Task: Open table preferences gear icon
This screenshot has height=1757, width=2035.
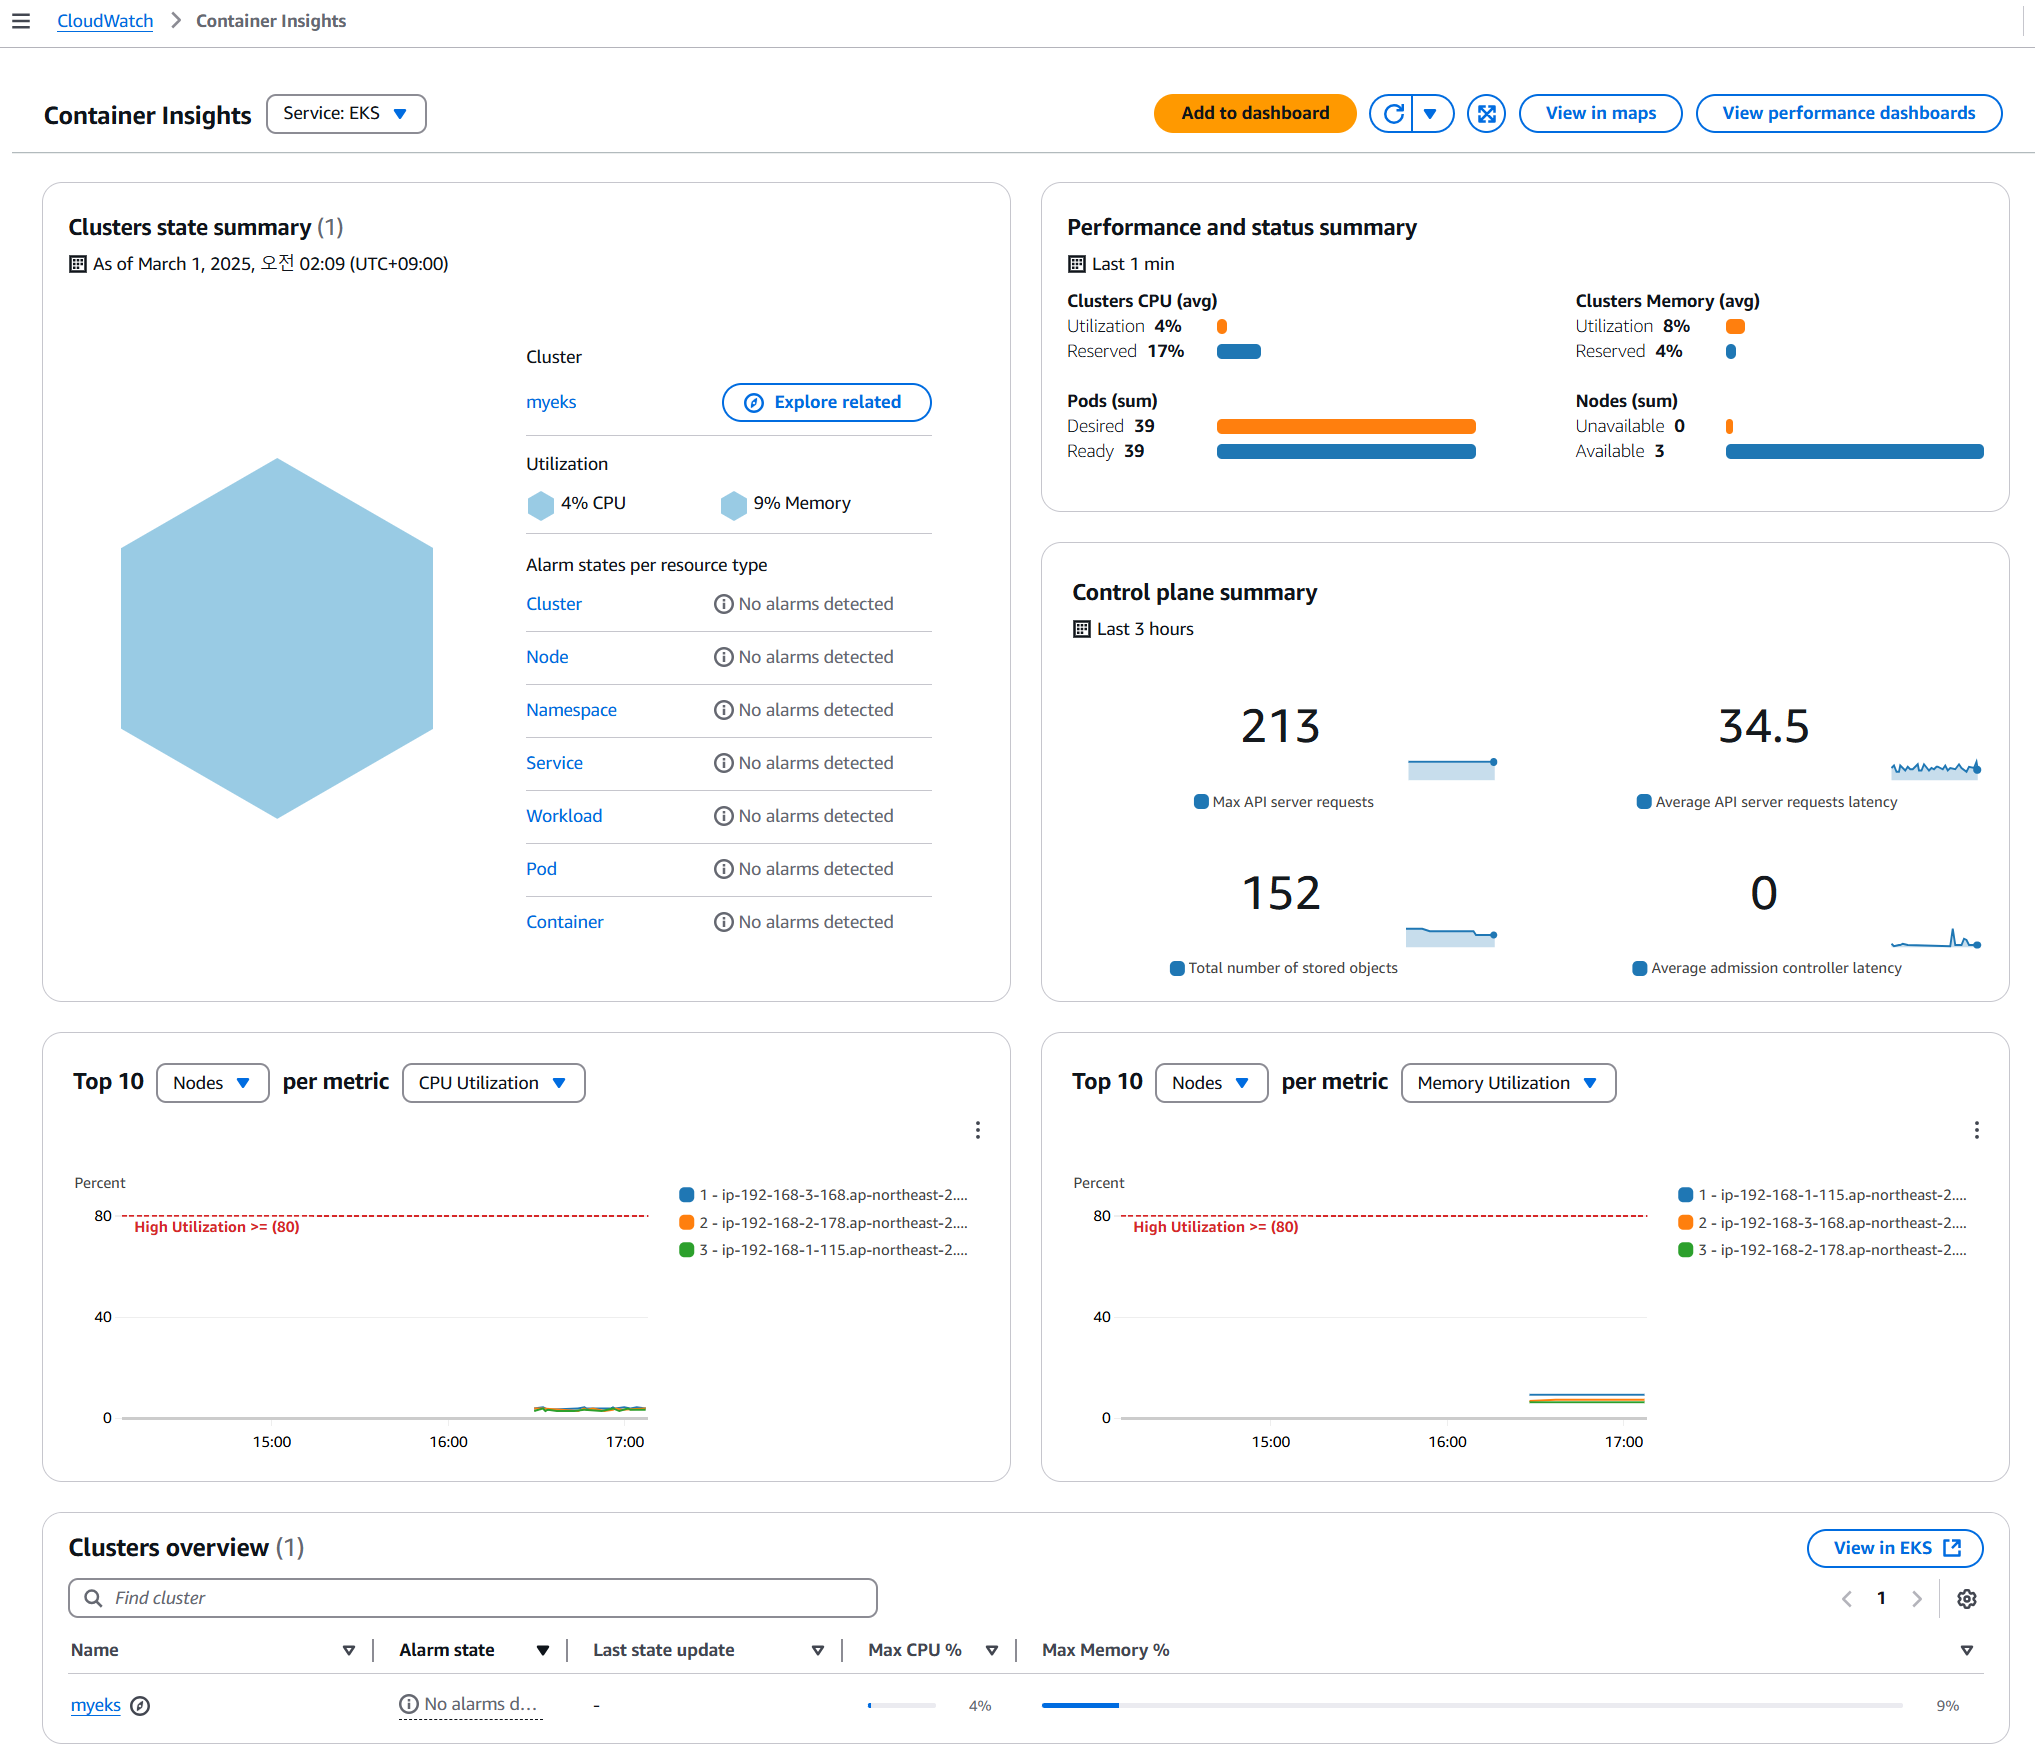Action: 1966,1599
